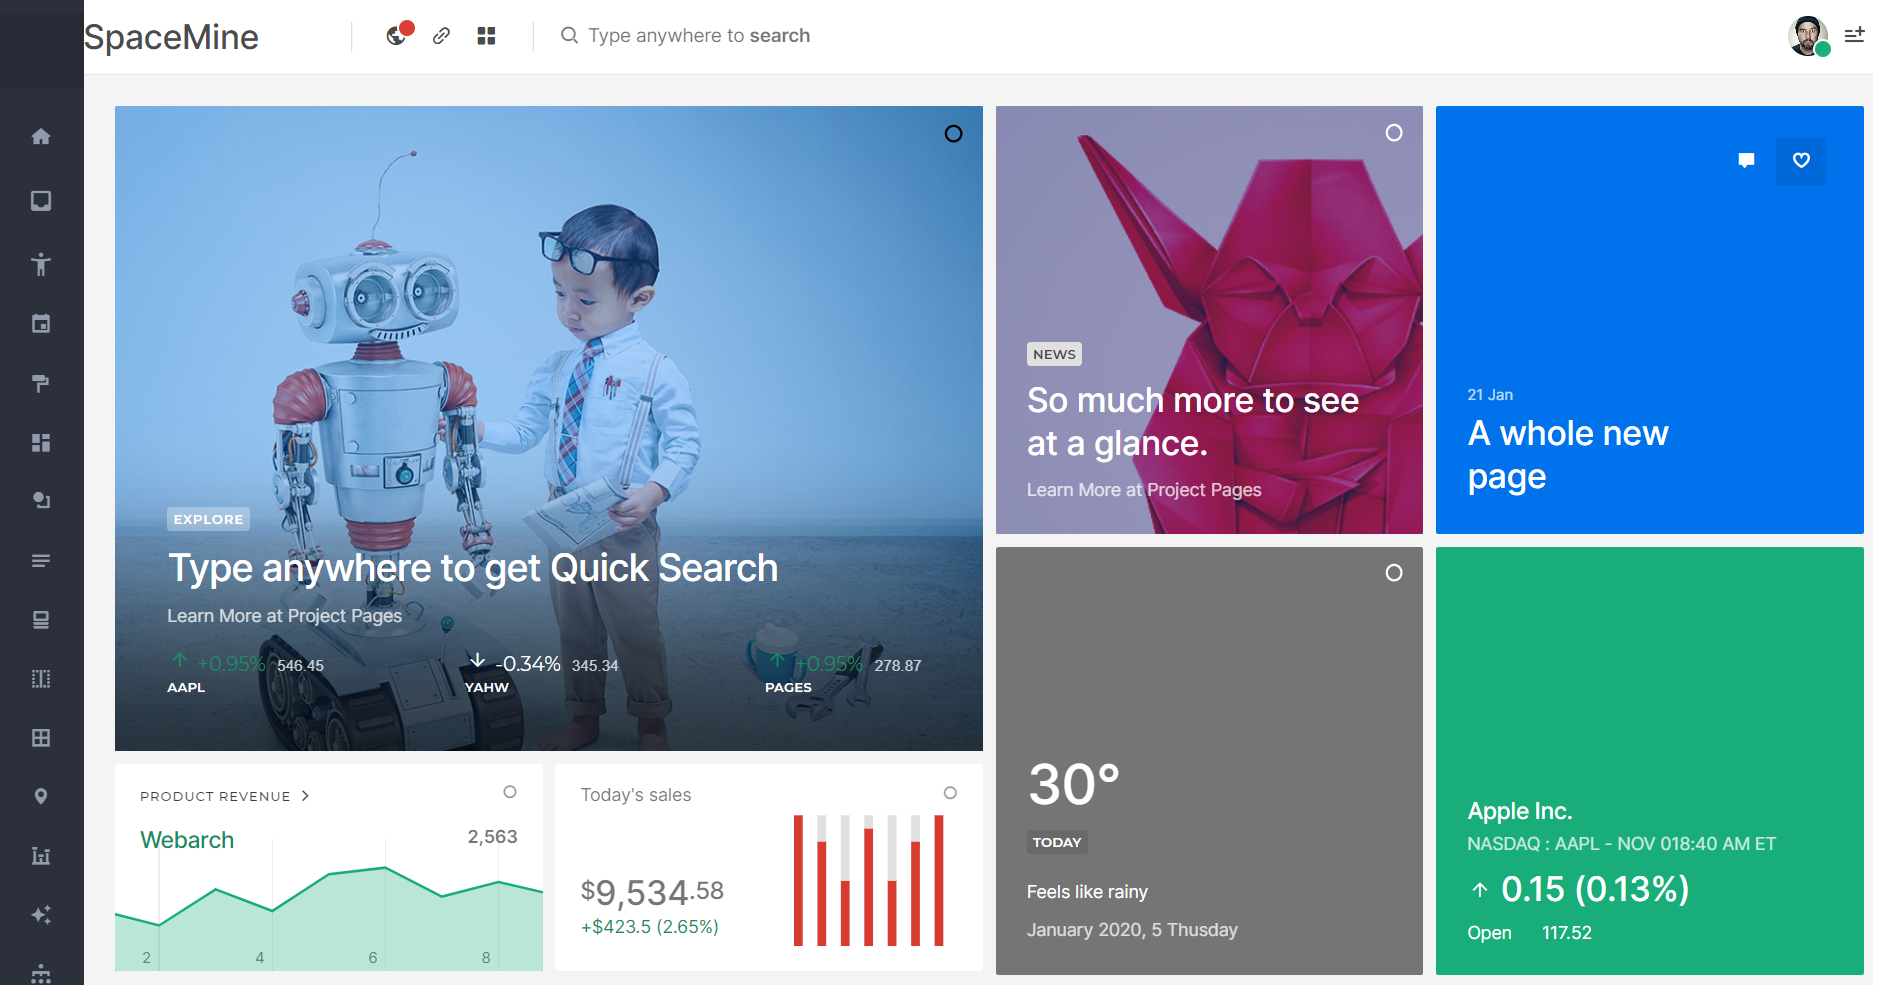The width and height of the screenshot is (1902, 985).
Task: Click the Webarch label in revenue chart
Action: coord(187,840)
